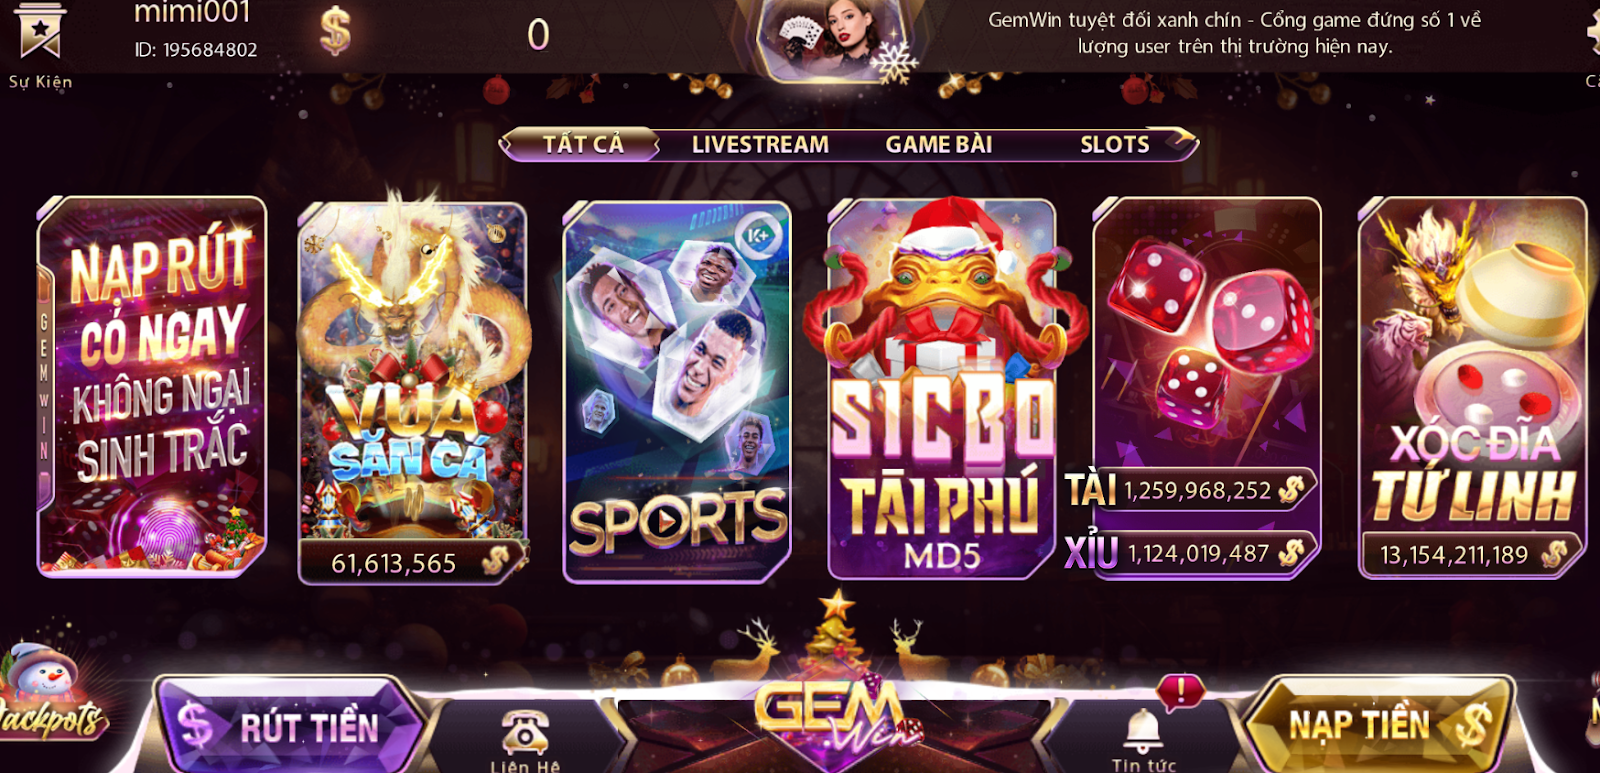Open the Nạp Rút Có Ngay banner

152,388
